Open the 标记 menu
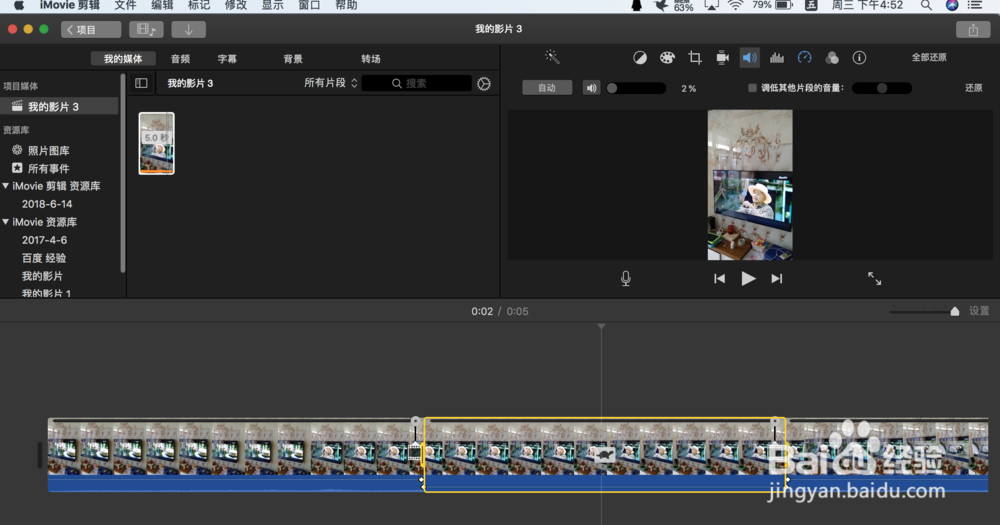Image resolution: width=1000 pixels, height=525 pixels. click(x=199, y=5)
